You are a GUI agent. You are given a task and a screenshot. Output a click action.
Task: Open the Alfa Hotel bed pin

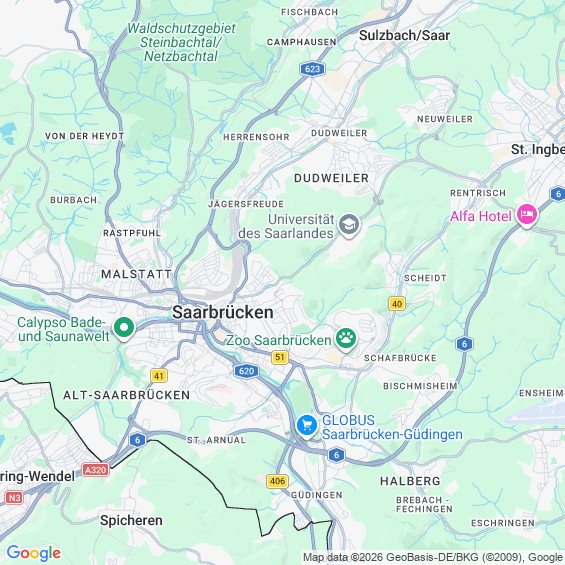[x=527, y=215]
